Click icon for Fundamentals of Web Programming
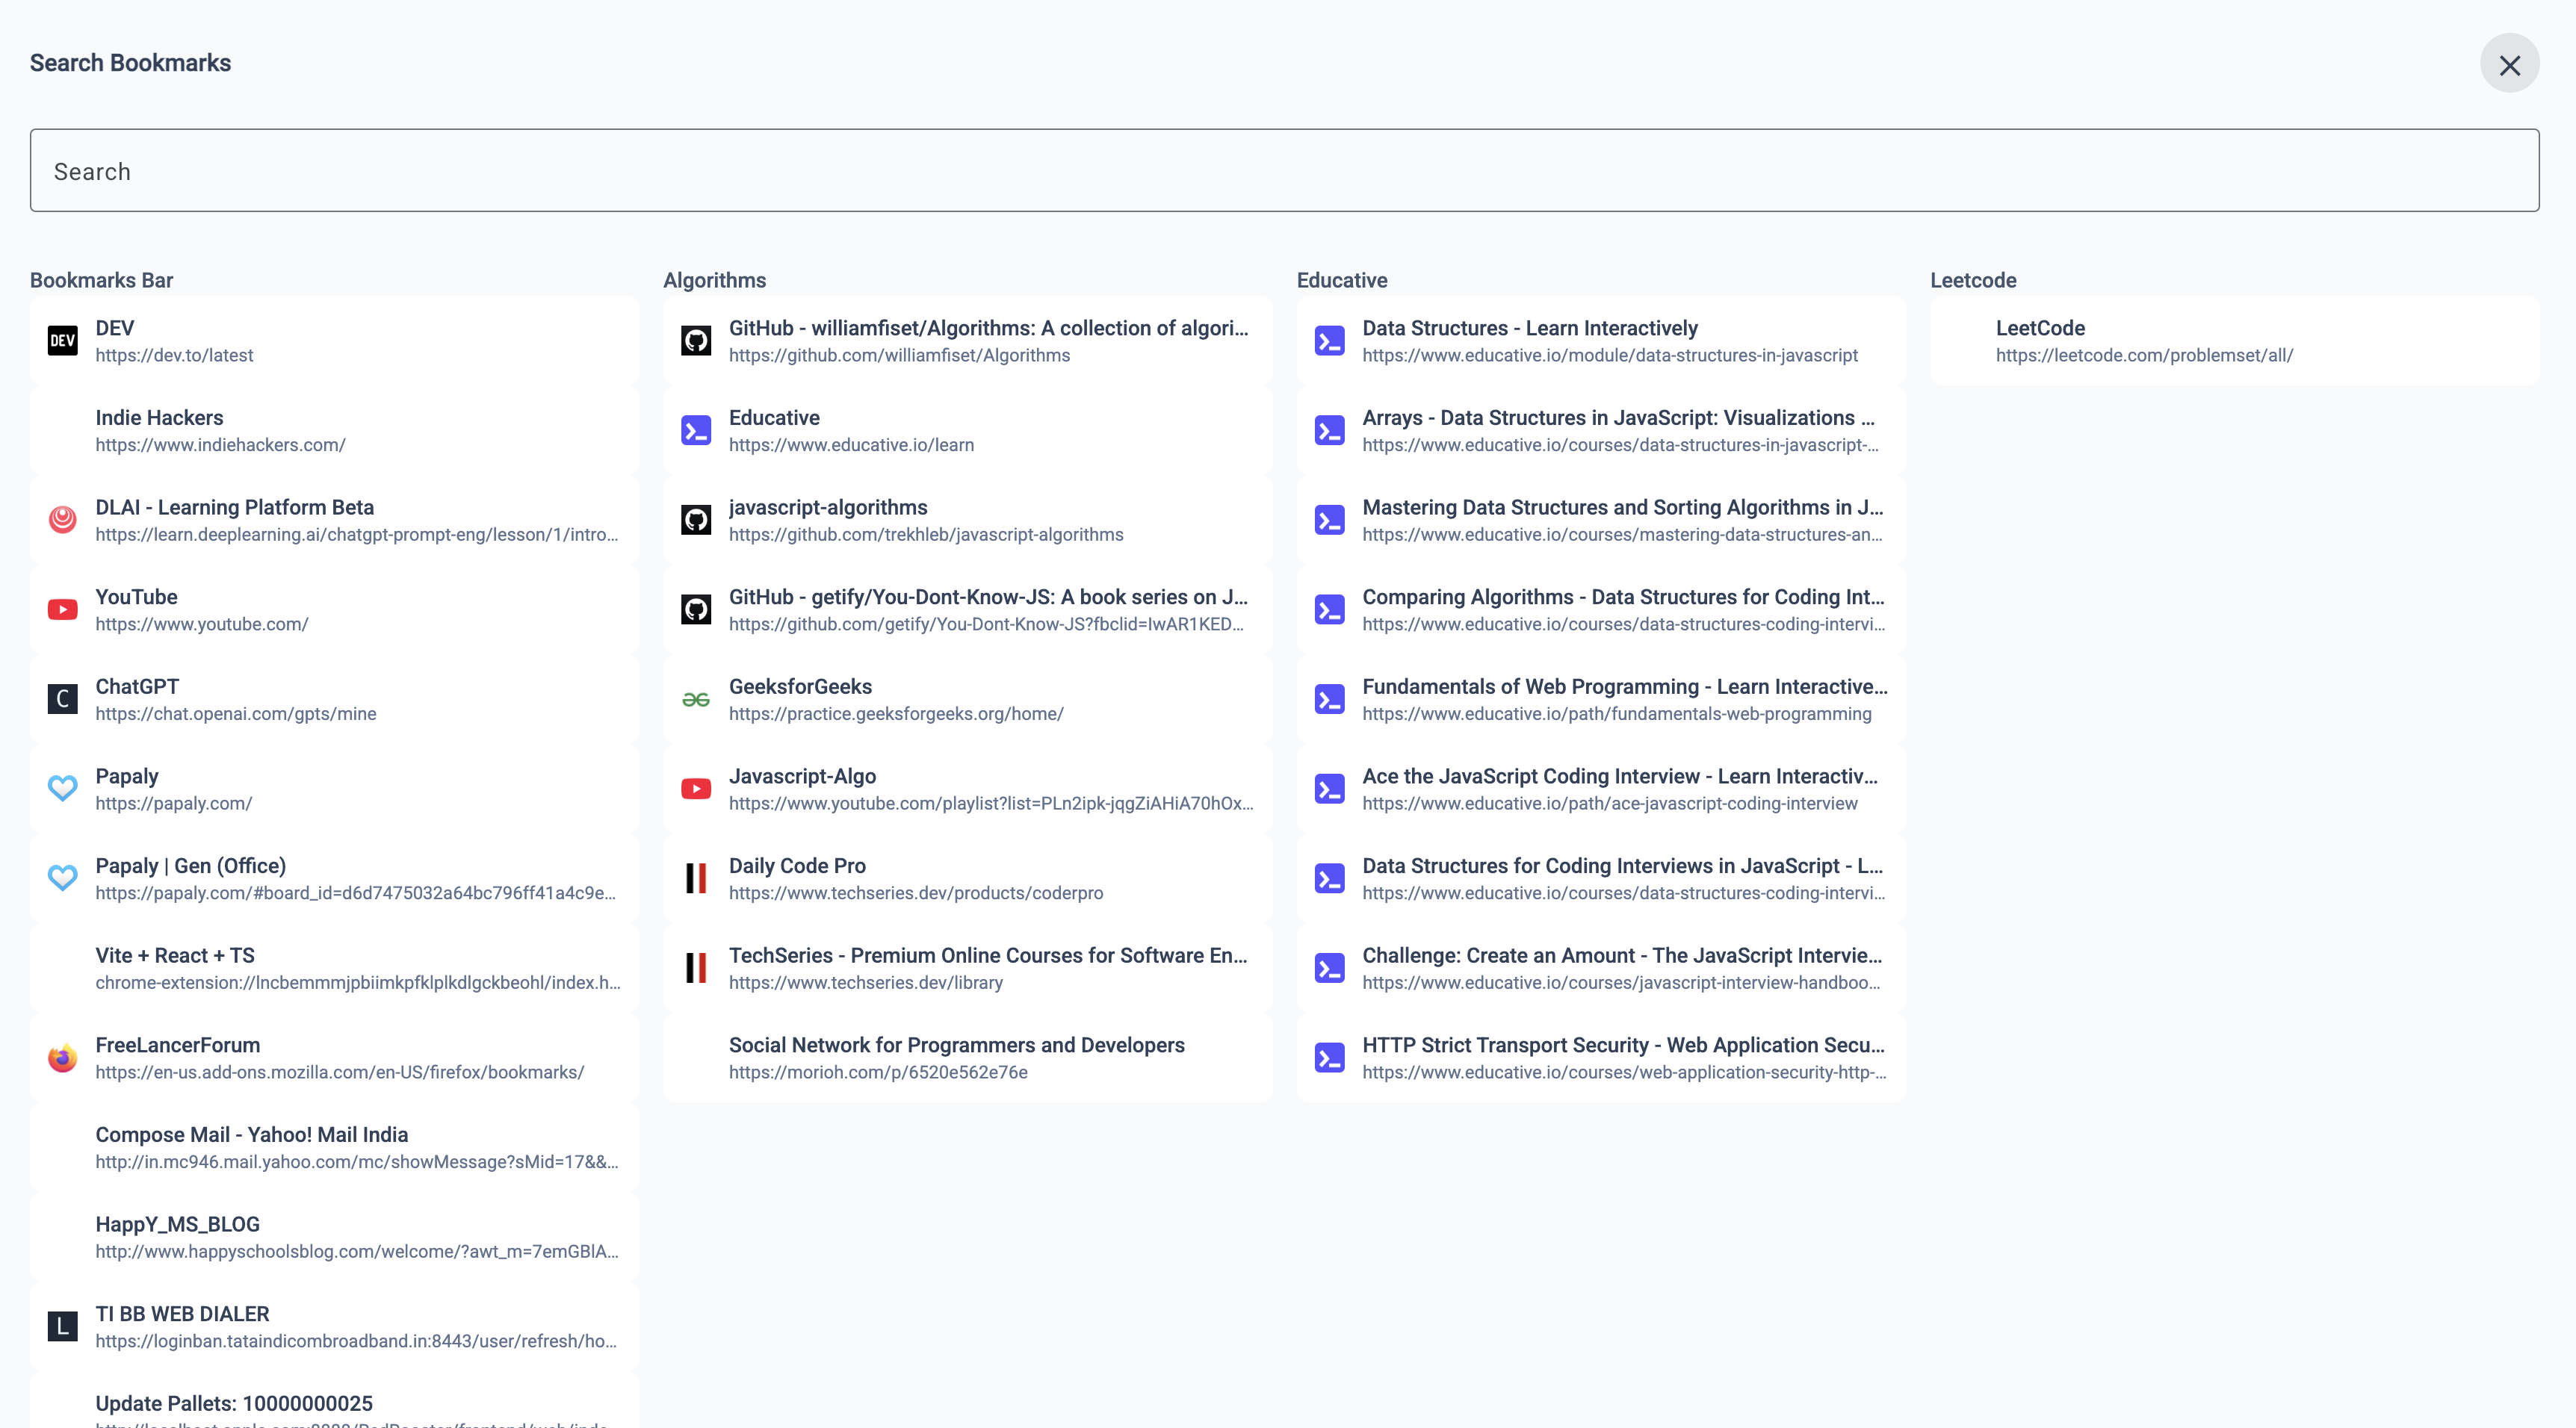The height and width of the screenshot is (1428, 2576). (1330, 699)
